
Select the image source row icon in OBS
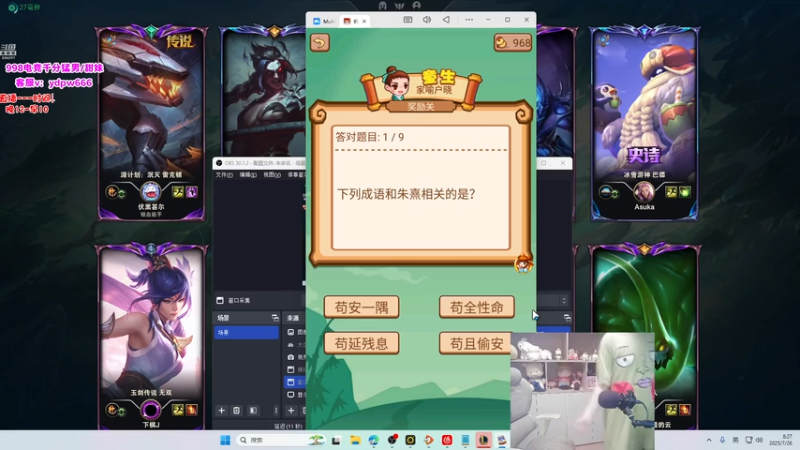point(291,332)
